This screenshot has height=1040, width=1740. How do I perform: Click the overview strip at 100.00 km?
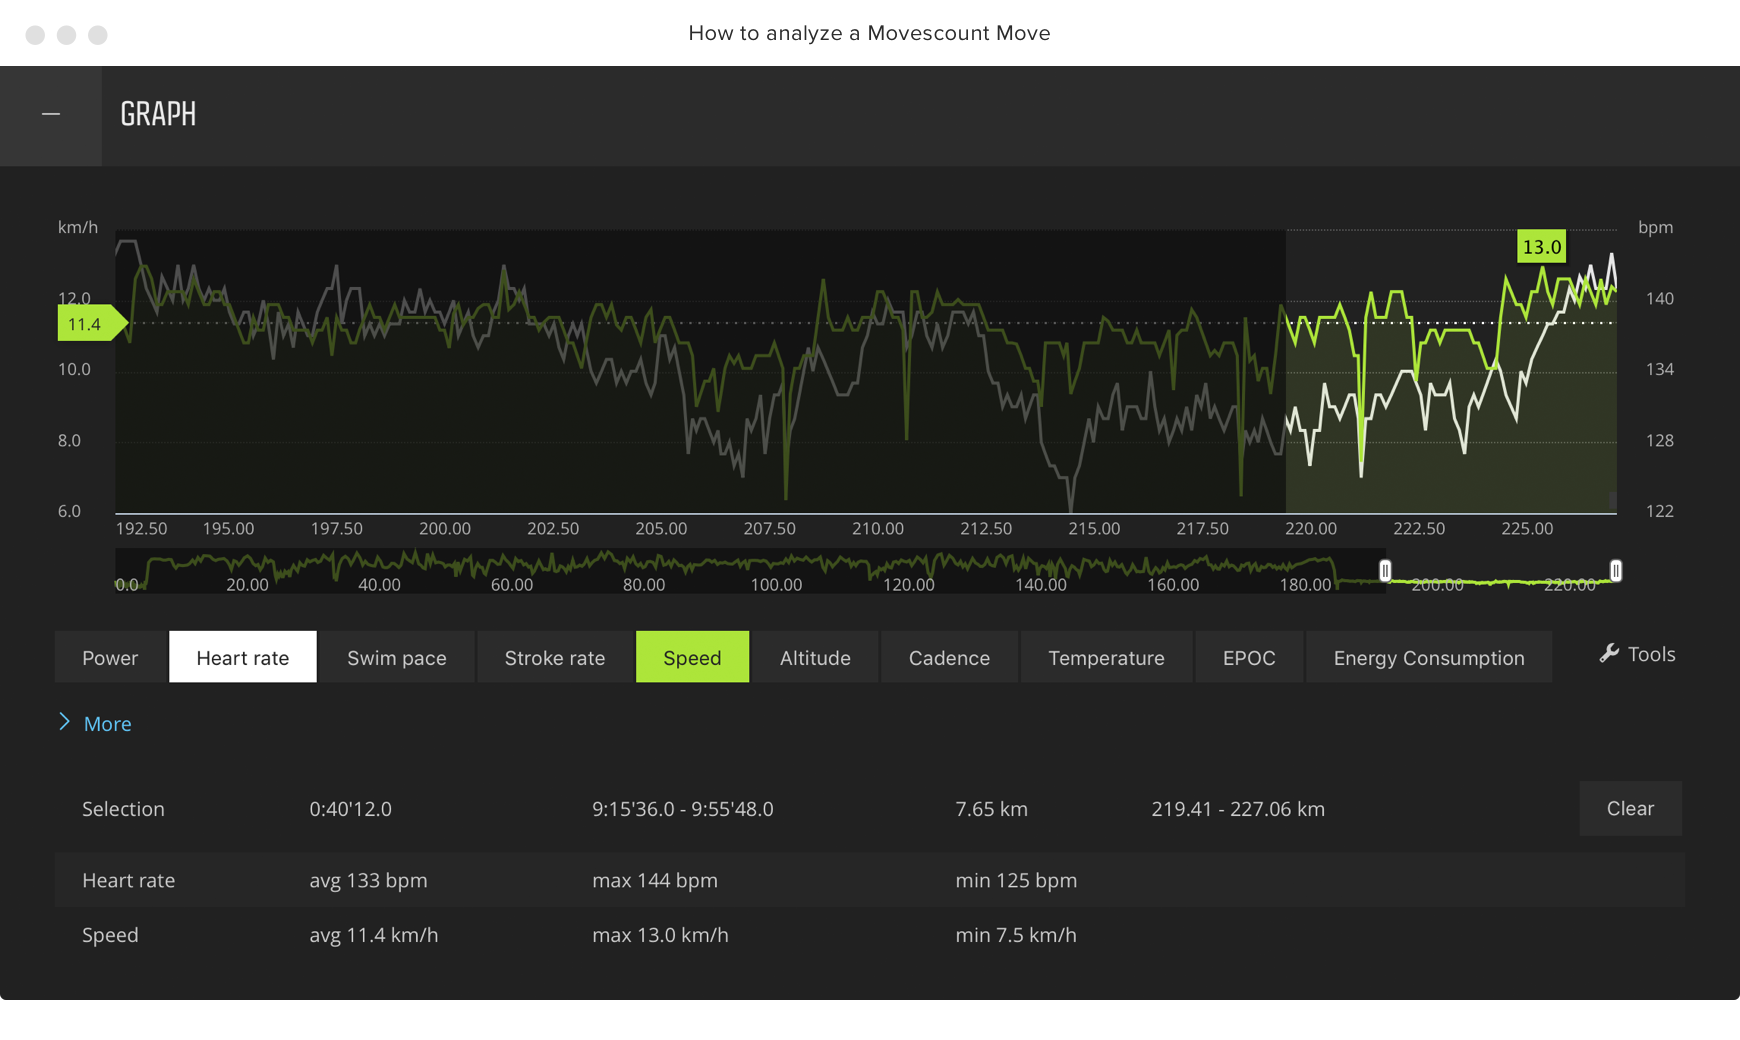pyautogui.click(x=776, y=571)
